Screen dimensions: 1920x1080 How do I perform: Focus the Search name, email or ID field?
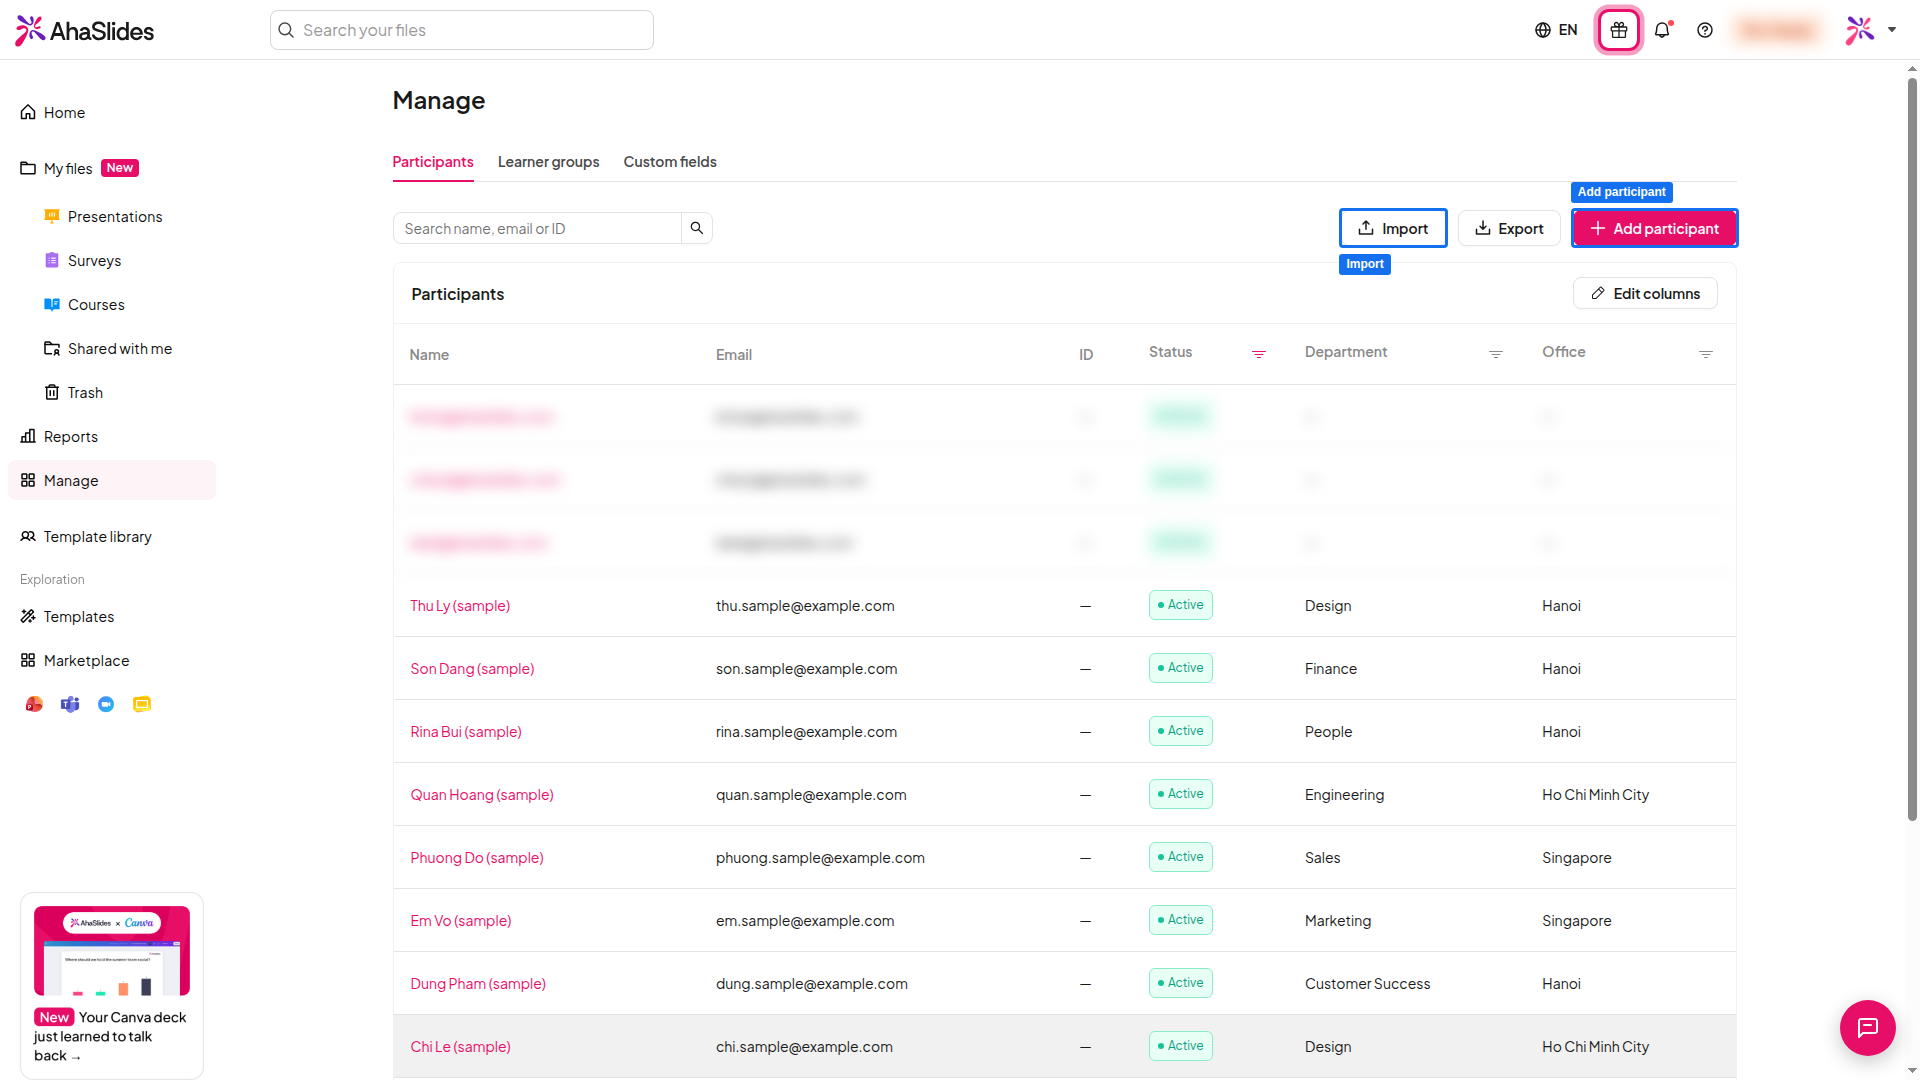pos(538,228)
